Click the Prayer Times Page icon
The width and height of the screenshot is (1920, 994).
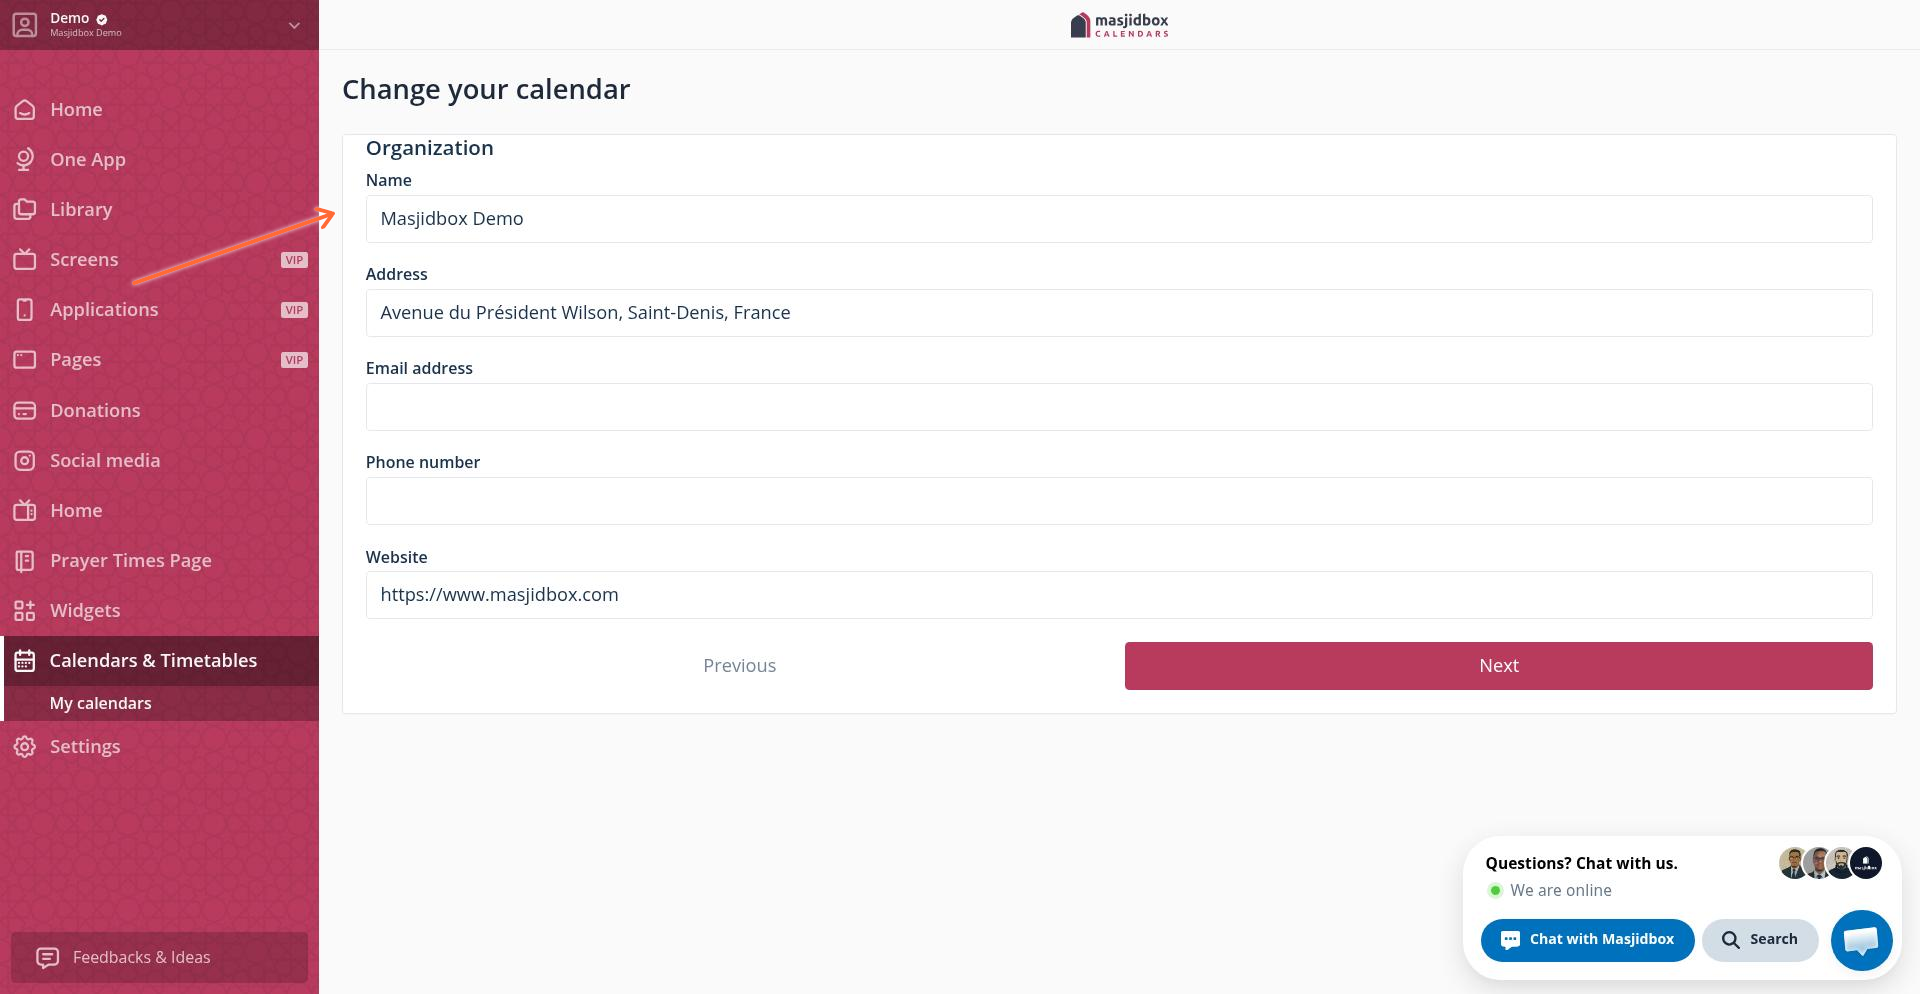[25, 561]
